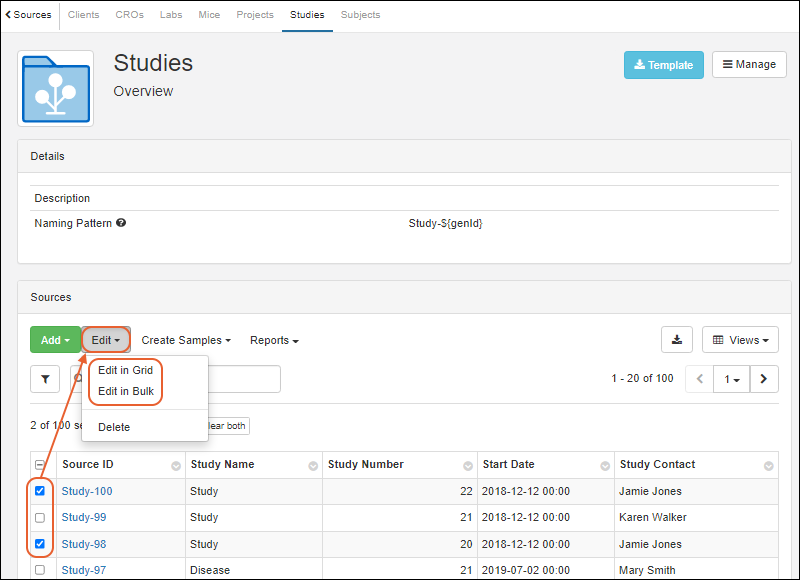Image resolution: width=800 pixels, height=580 pixels.
Task: Click the Template download button
Action: click(663, 65)
